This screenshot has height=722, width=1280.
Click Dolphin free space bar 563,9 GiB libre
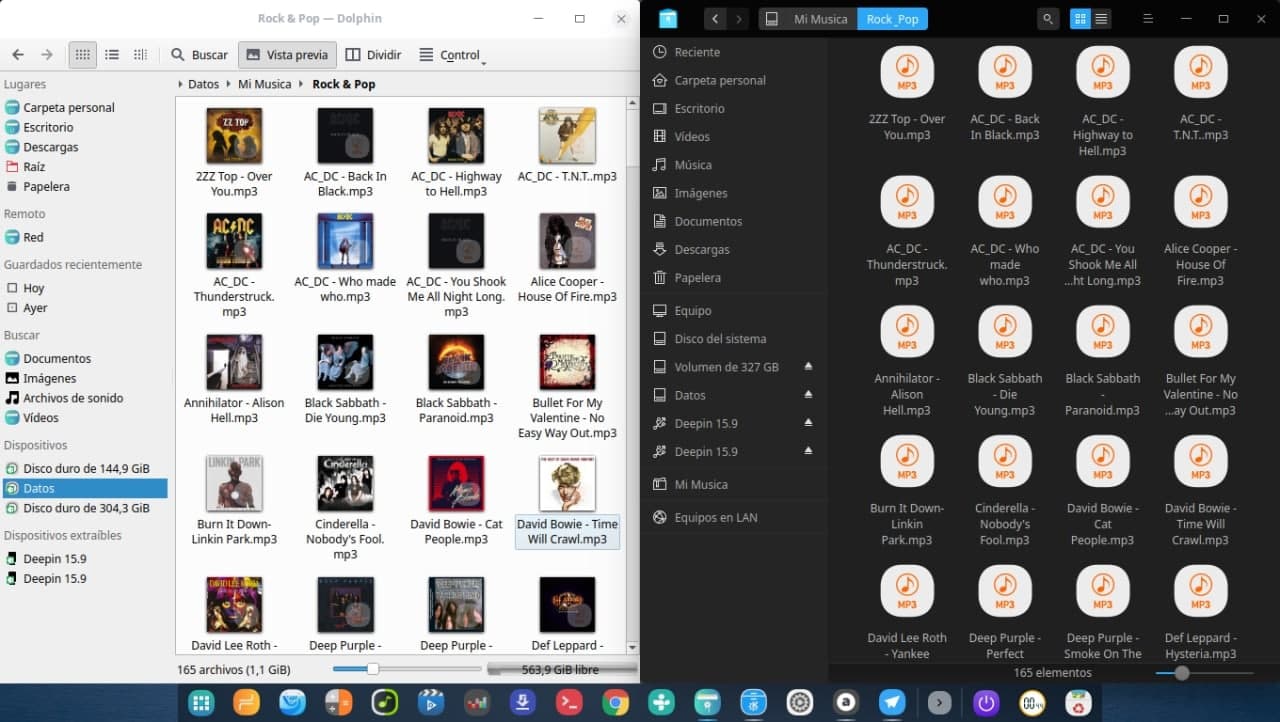(562, 669)
